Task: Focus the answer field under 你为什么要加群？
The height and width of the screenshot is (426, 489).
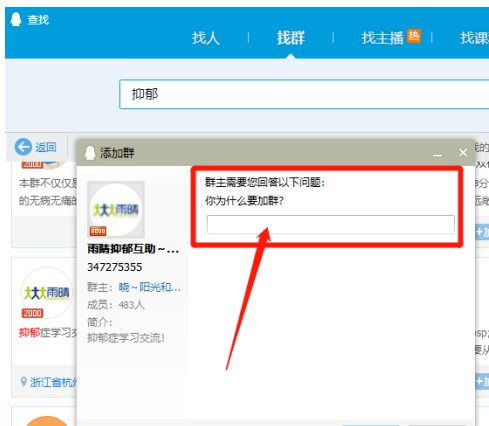Action: pos(331,224)
